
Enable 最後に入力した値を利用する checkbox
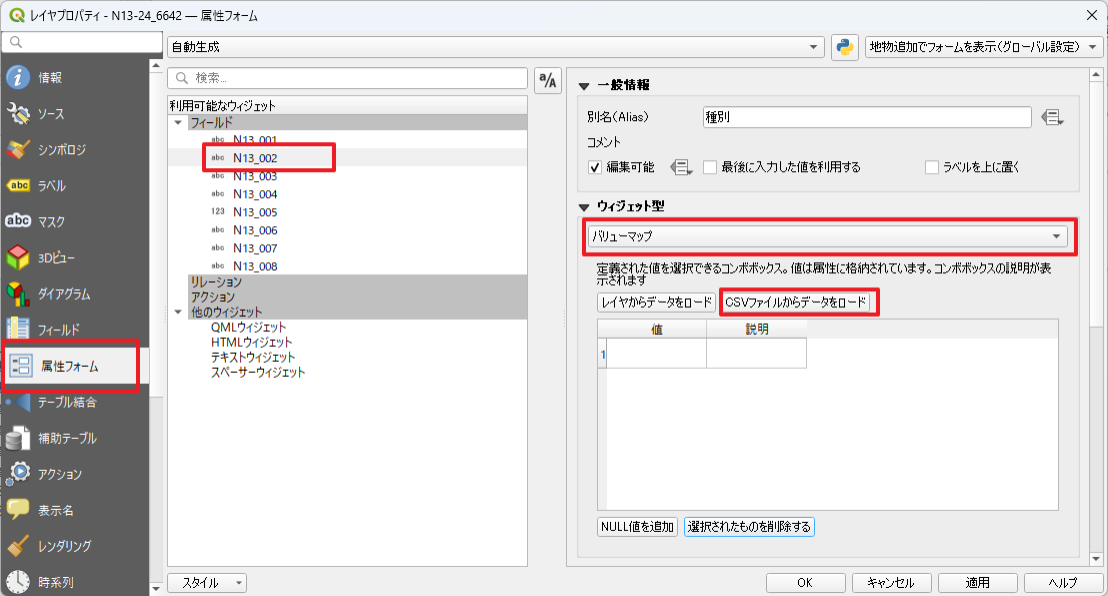coord(710,167)
